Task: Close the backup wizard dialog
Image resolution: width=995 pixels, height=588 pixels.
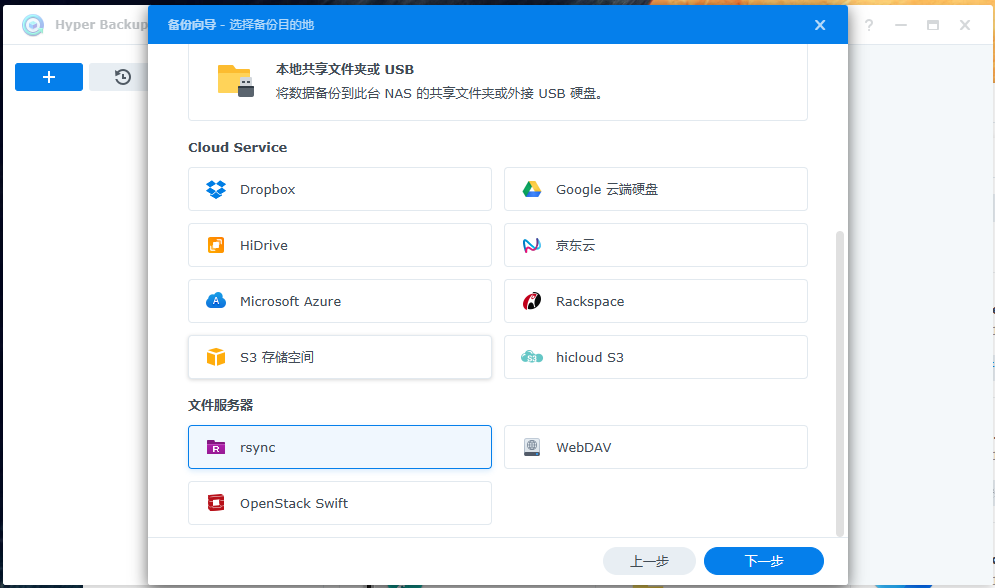Action: click(820, 25)
